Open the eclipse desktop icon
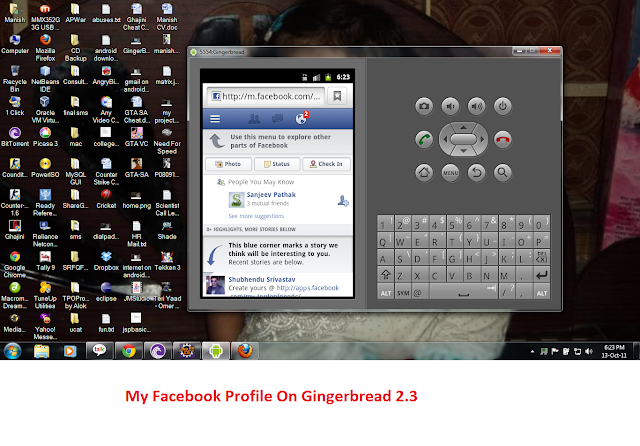640x446 pixels. point(106,292)
